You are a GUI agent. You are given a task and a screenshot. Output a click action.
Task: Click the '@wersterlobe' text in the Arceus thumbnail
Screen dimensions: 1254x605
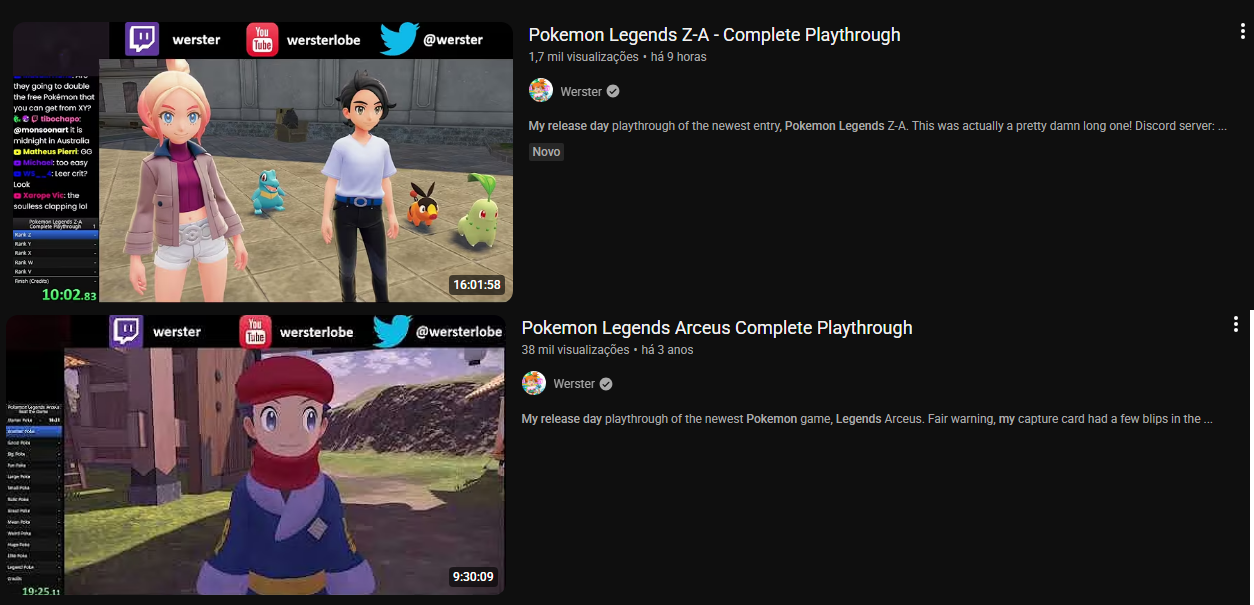click(459, 332)
